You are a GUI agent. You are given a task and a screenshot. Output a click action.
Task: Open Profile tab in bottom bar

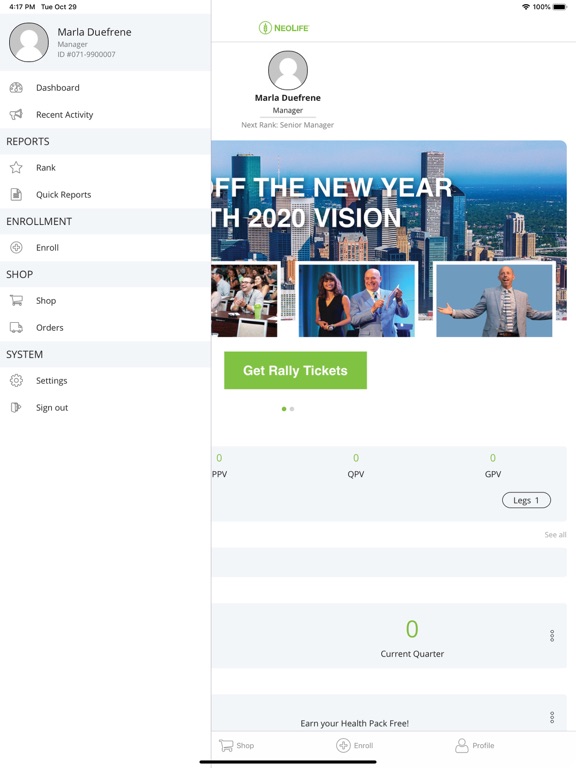click(475, 745)
